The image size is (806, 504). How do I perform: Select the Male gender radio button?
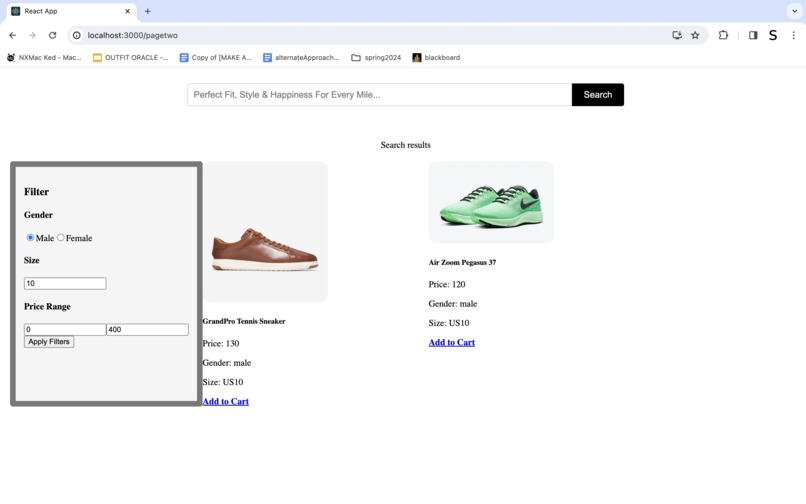(30, 237)
